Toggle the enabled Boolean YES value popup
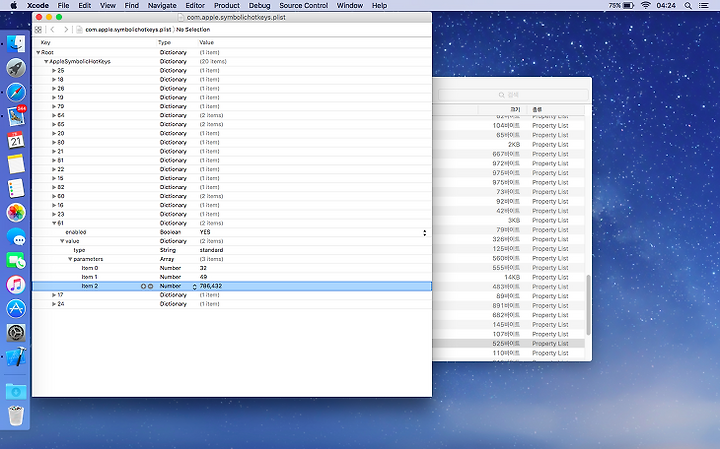The height and width of the screenshot is (449, 720). (x=424, y=233)
